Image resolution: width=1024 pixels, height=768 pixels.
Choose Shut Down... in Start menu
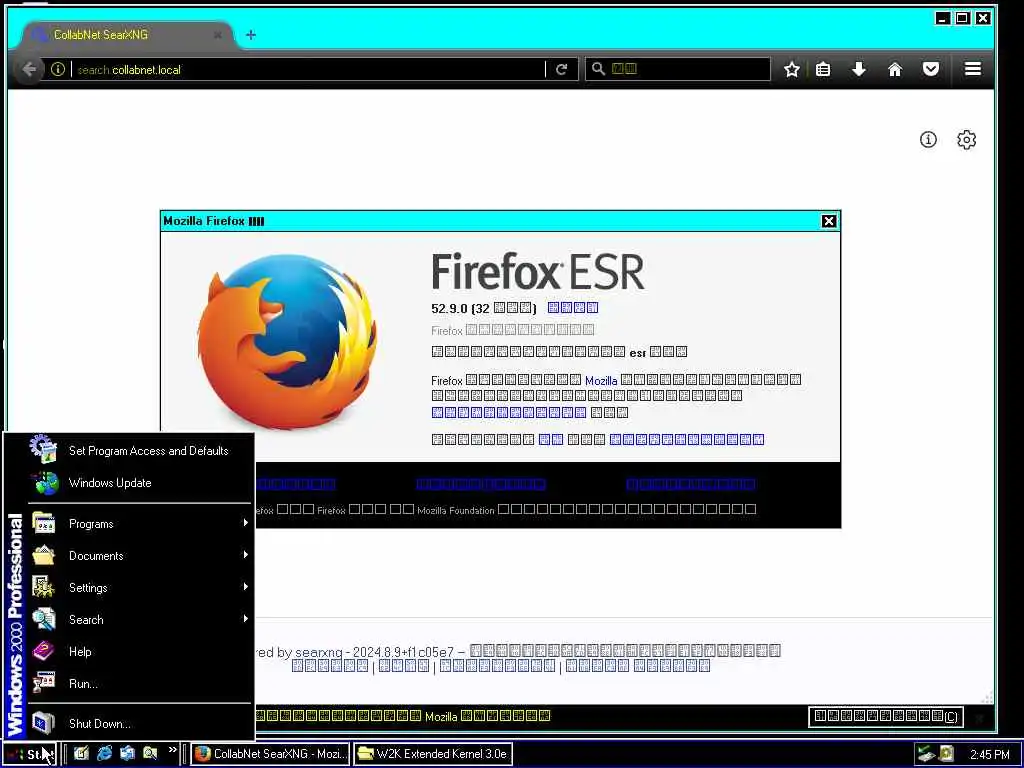click(x=140, y=724)
